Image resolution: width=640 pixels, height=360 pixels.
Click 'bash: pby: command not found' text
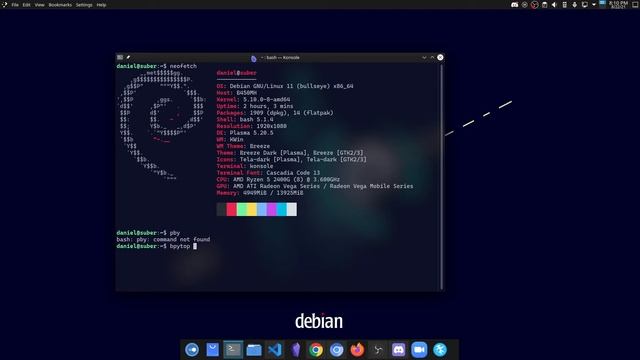[163, 240]
